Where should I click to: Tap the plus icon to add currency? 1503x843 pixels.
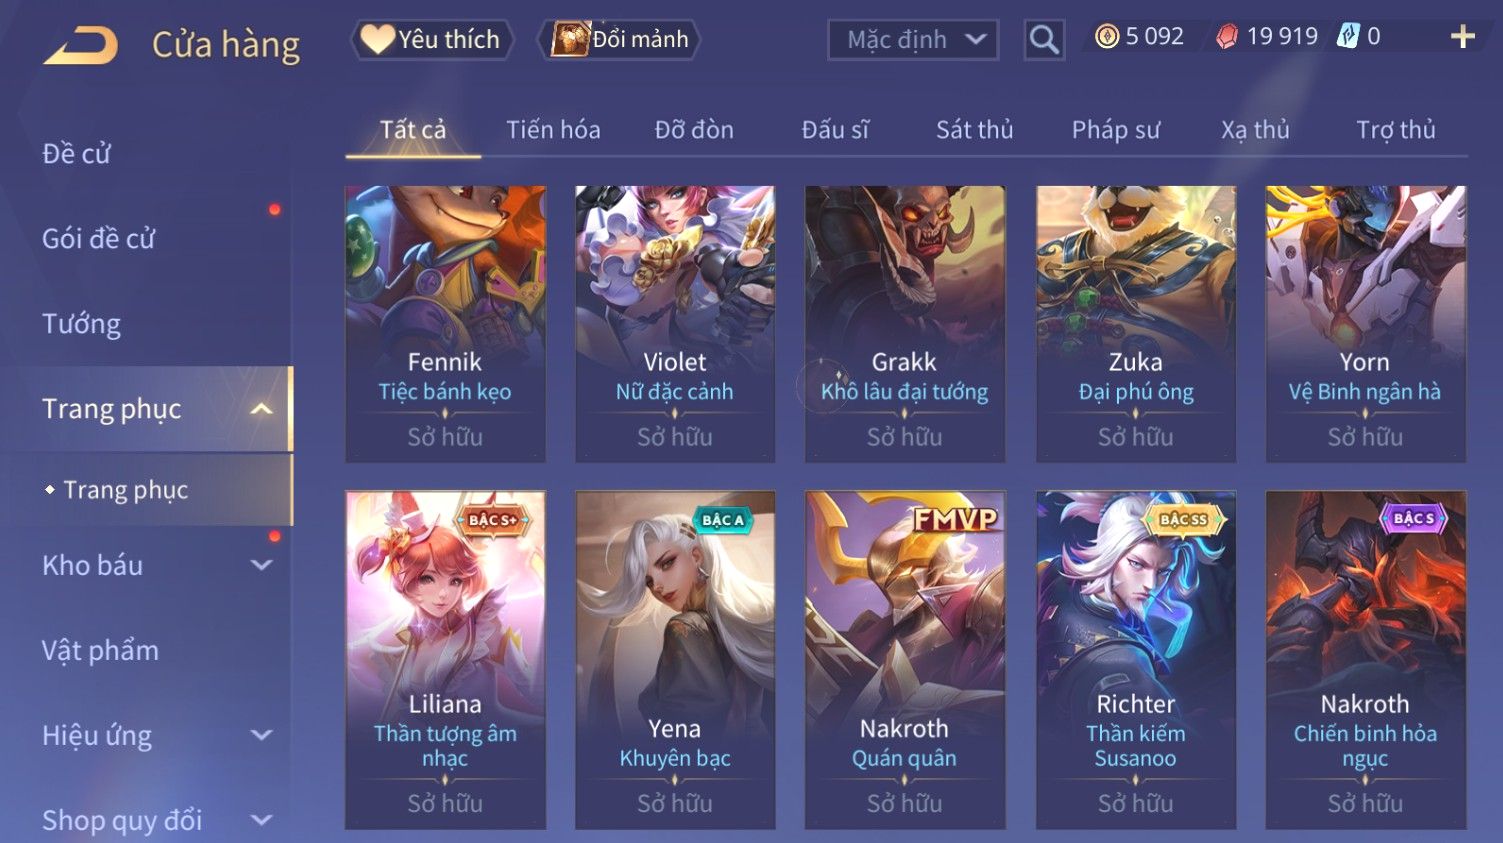pyautogui.click(x=1462, y=37)
